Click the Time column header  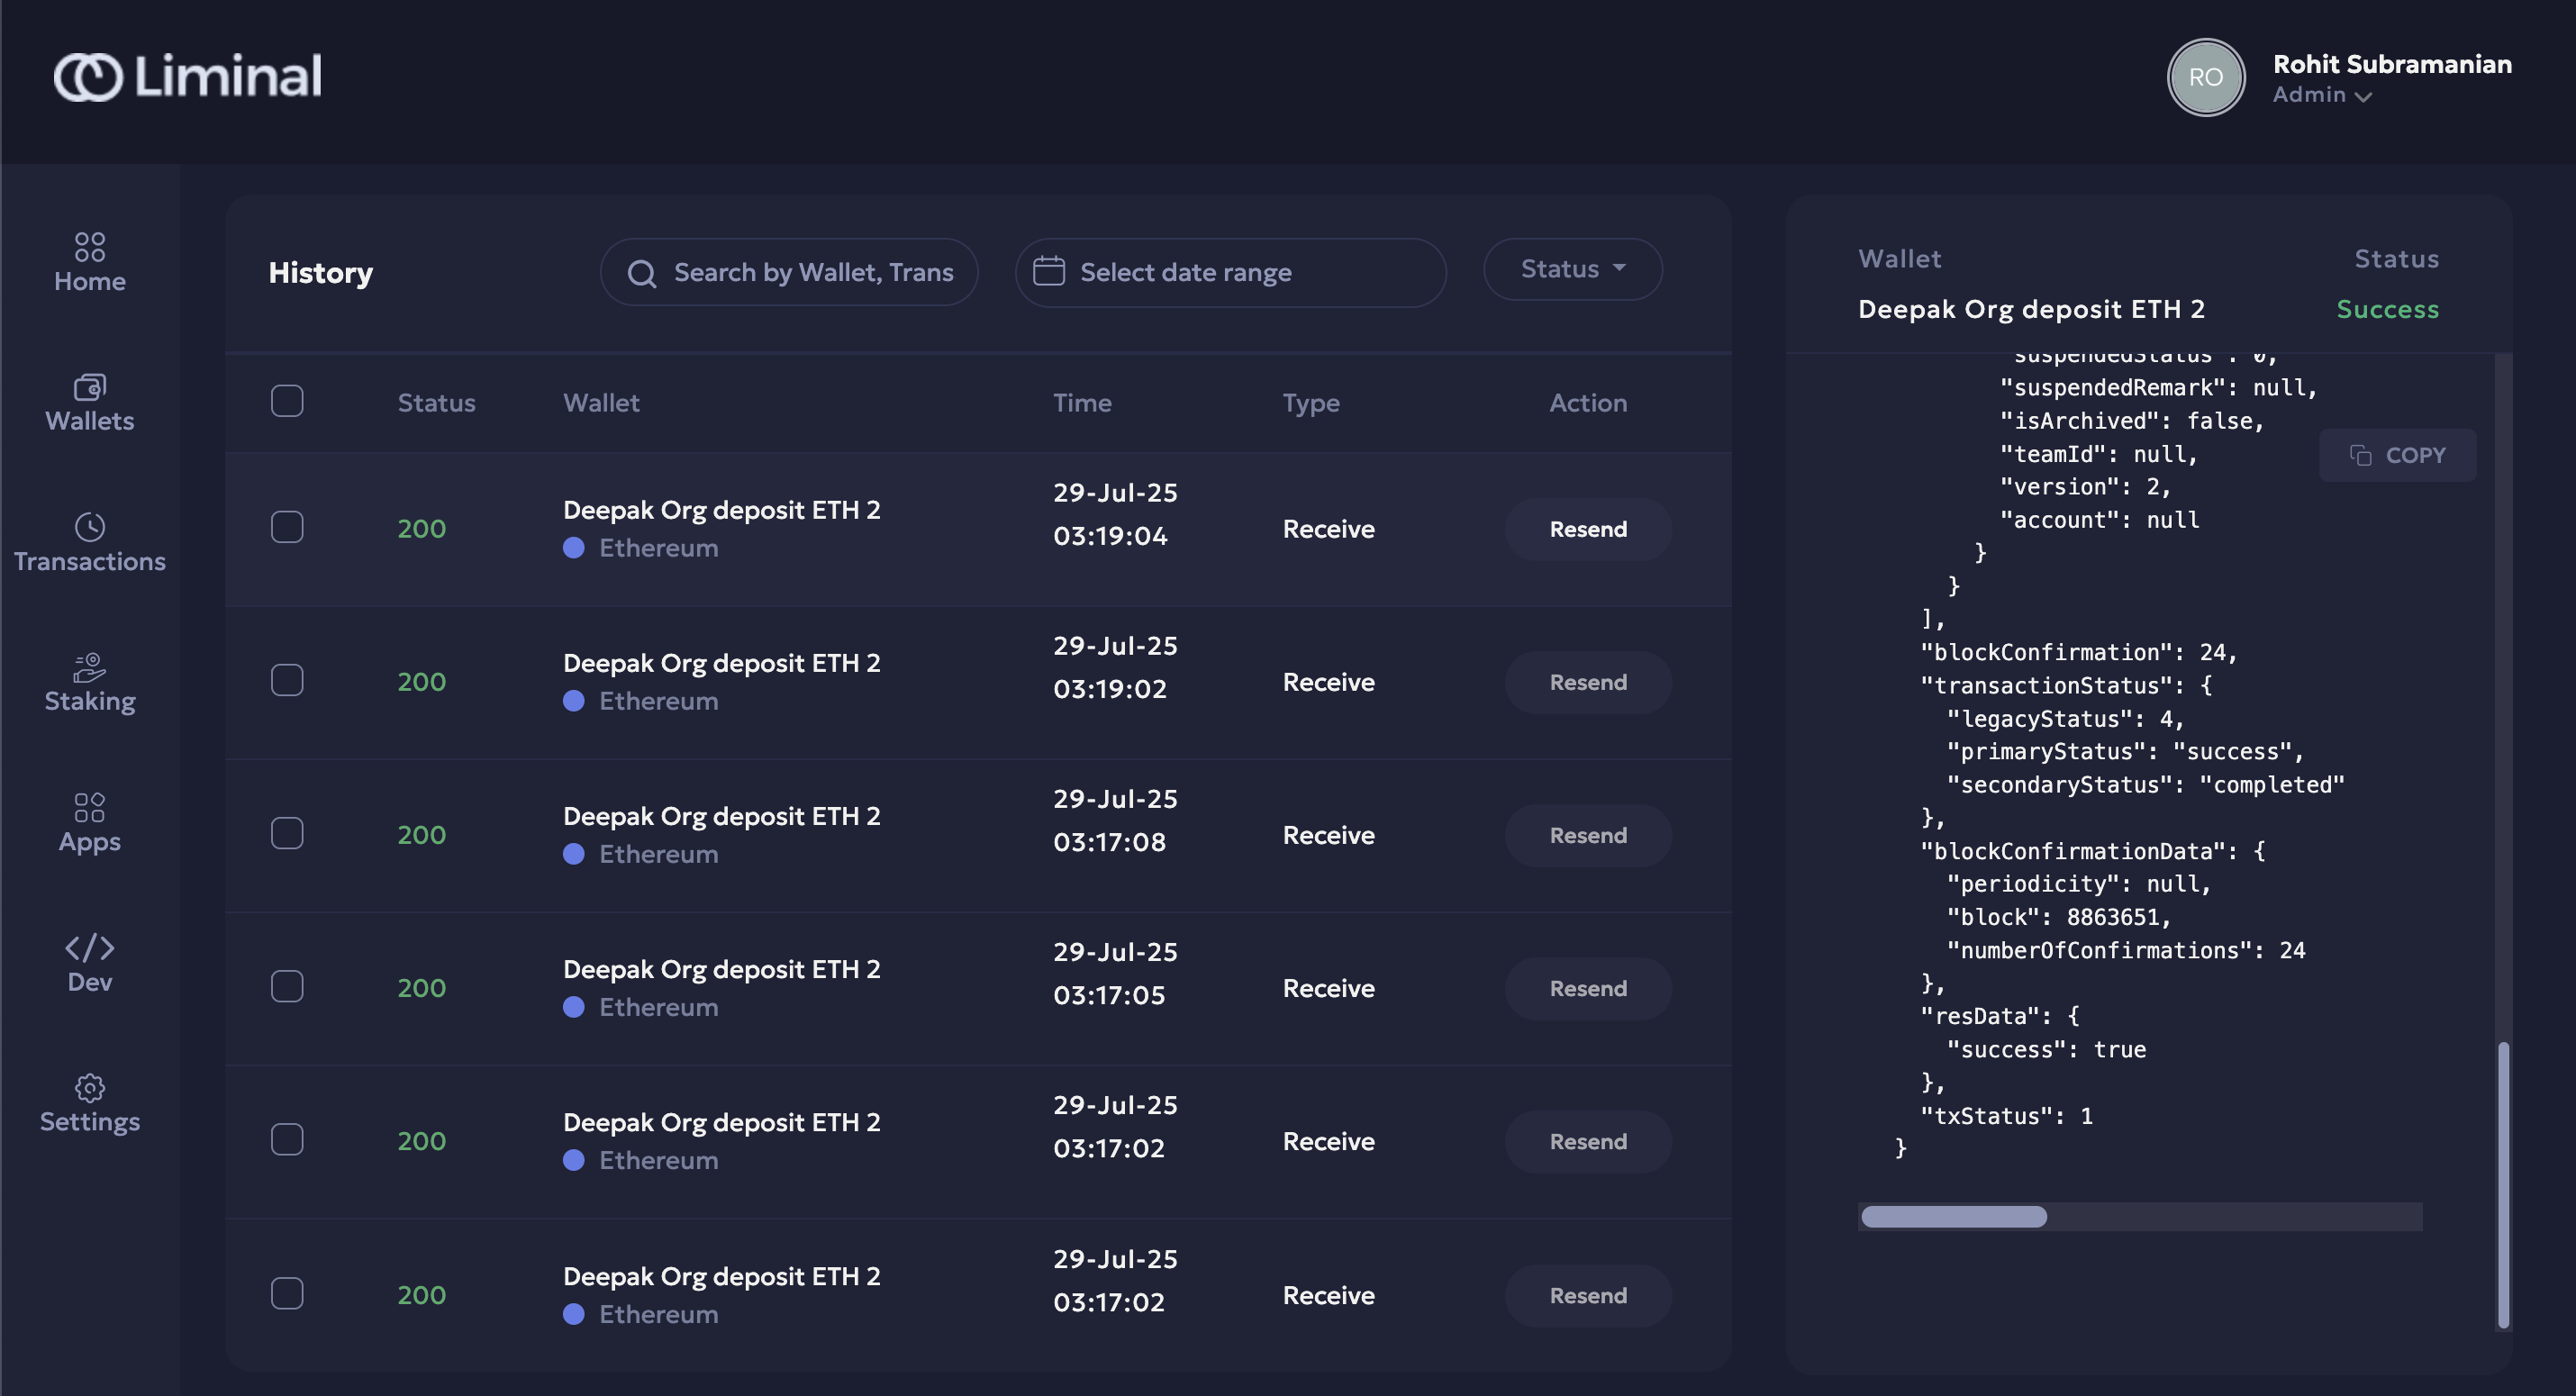(1082, 403)
